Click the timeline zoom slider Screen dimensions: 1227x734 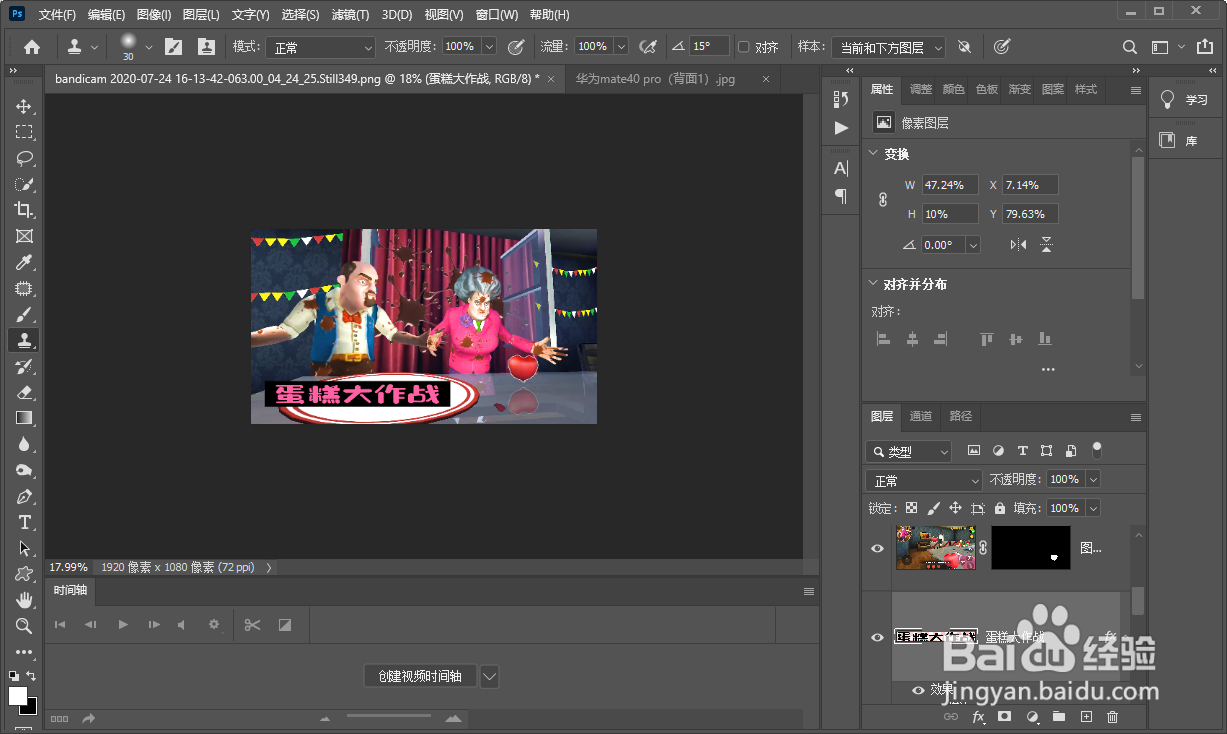click(389, 716)
